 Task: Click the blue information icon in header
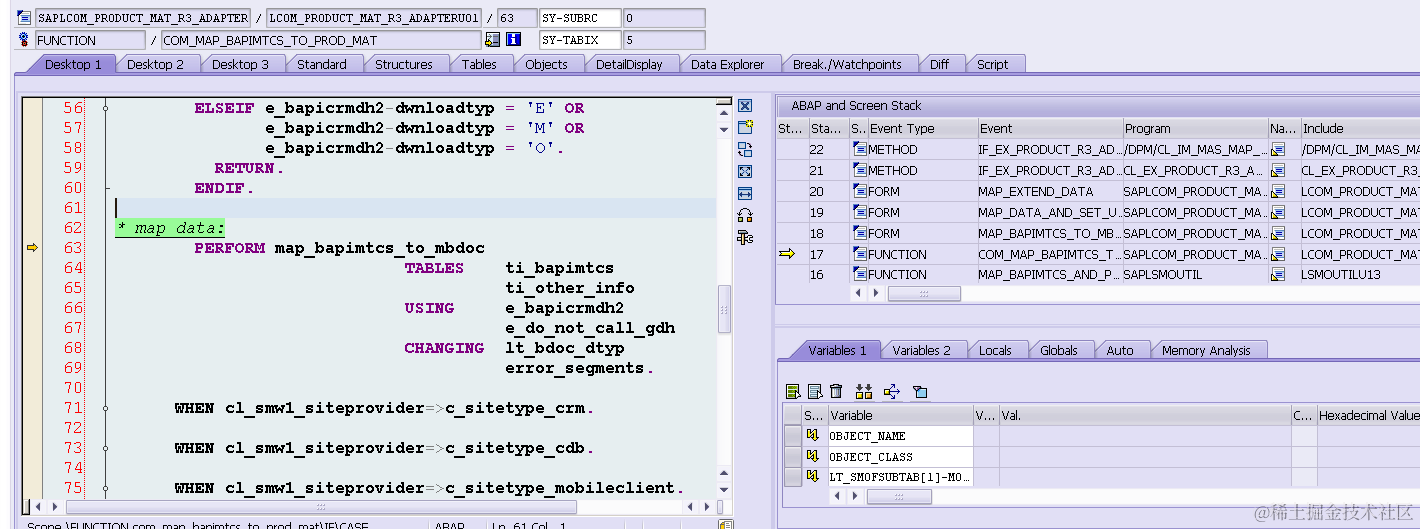point(514,40)
